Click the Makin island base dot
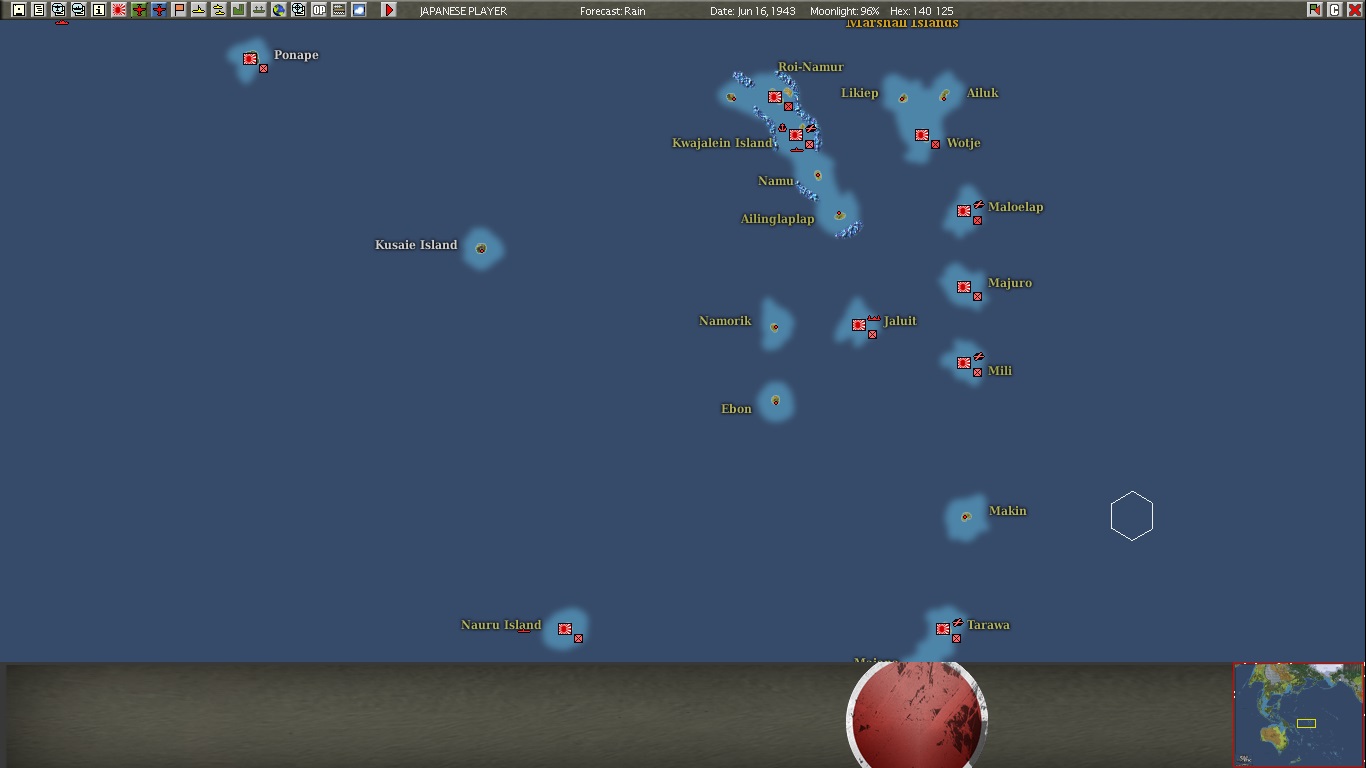 [x=965, y=517]
